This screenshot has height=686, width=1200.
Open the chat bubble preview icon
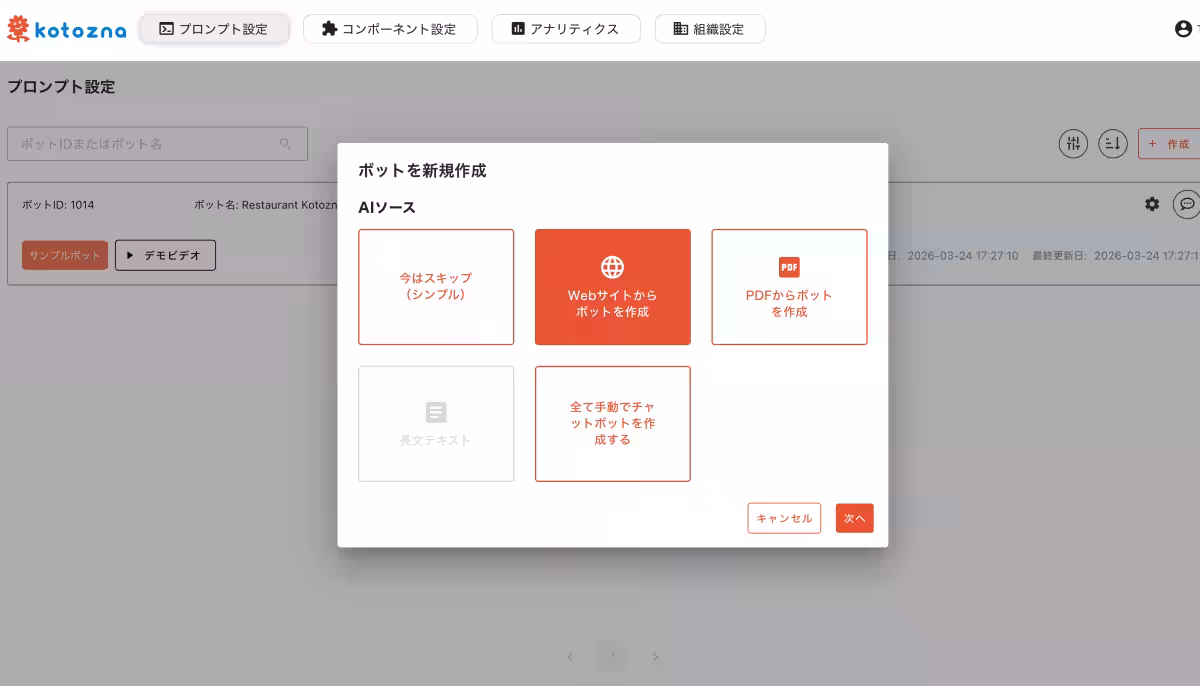click(x=1188, y=204)
